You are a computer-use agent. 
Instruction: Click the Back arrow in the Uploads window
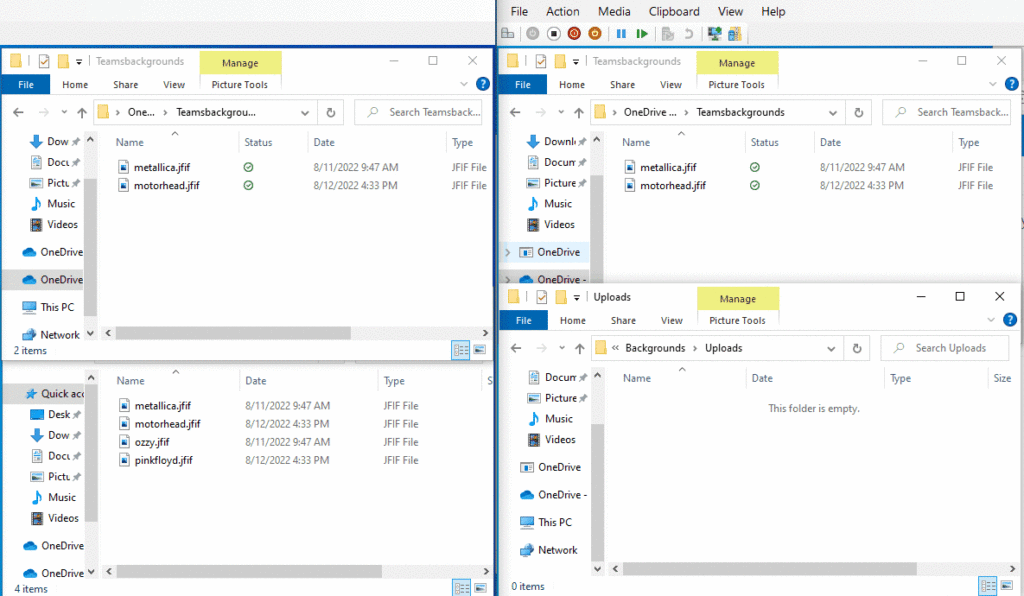coord(515,347)
